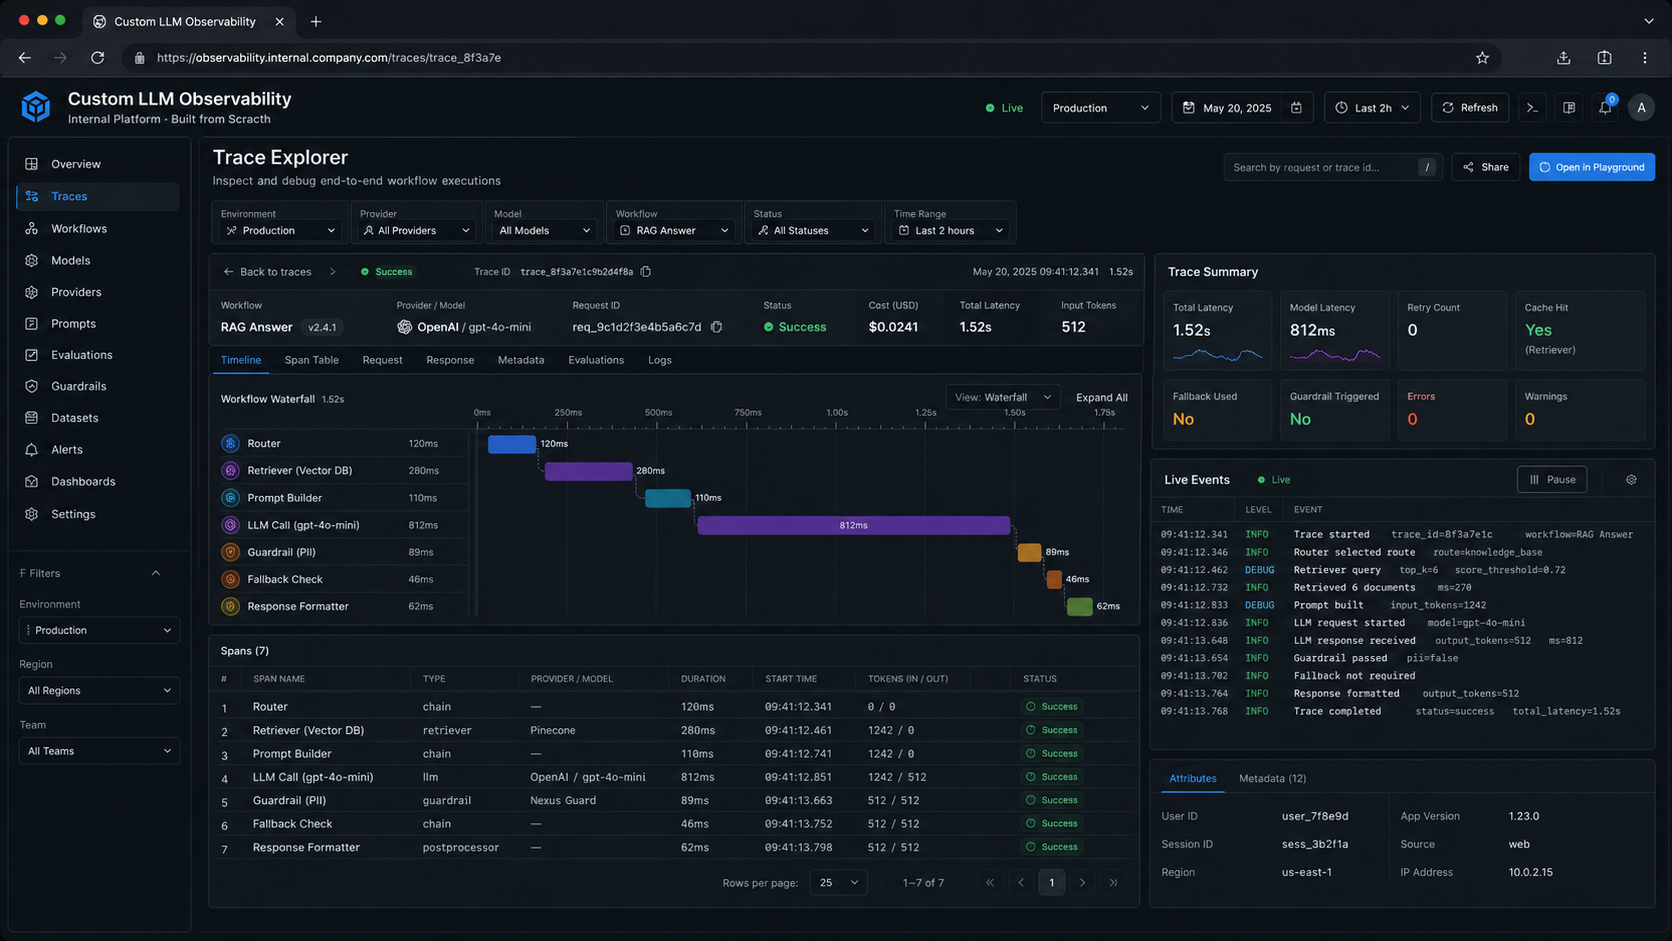Viewport: 1672px width, 941px height.
Task: Toggle Live mode in the top header
Action: pos(1003,107)
